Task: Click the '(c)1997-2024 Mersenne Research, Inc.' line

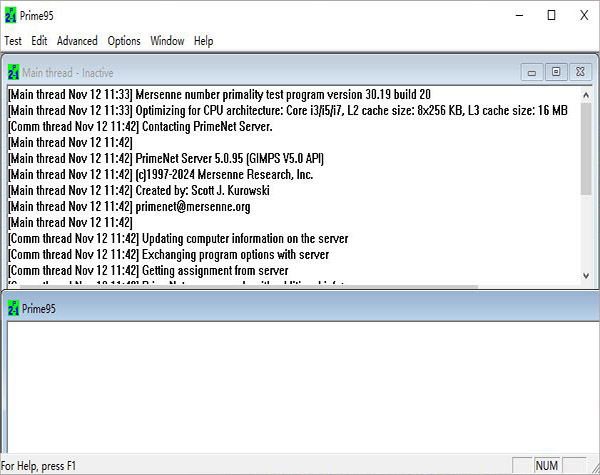Action: coord(161,175)
